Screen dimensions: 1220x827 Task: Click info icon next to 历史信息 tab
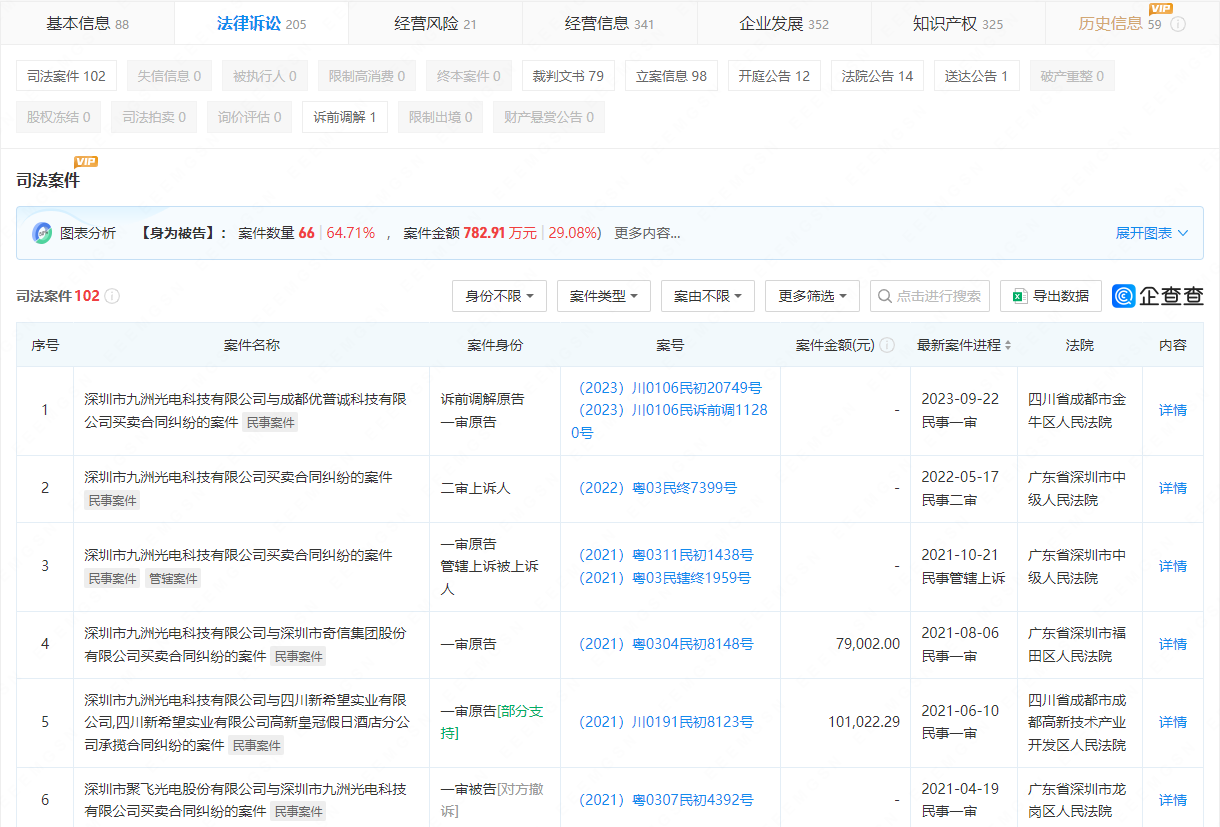(x=1178, y=24)
